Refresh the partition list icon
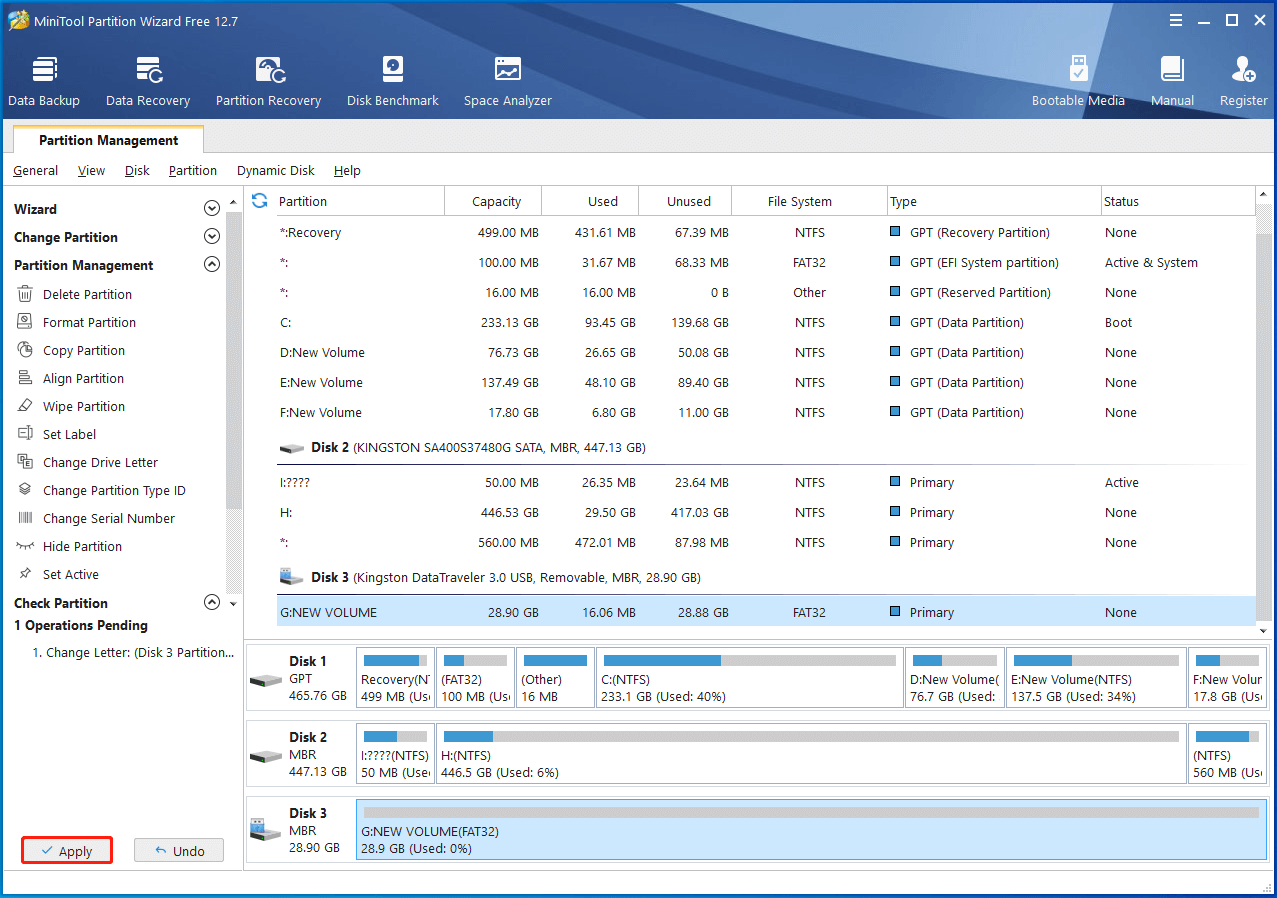 (x=260, y=201)
